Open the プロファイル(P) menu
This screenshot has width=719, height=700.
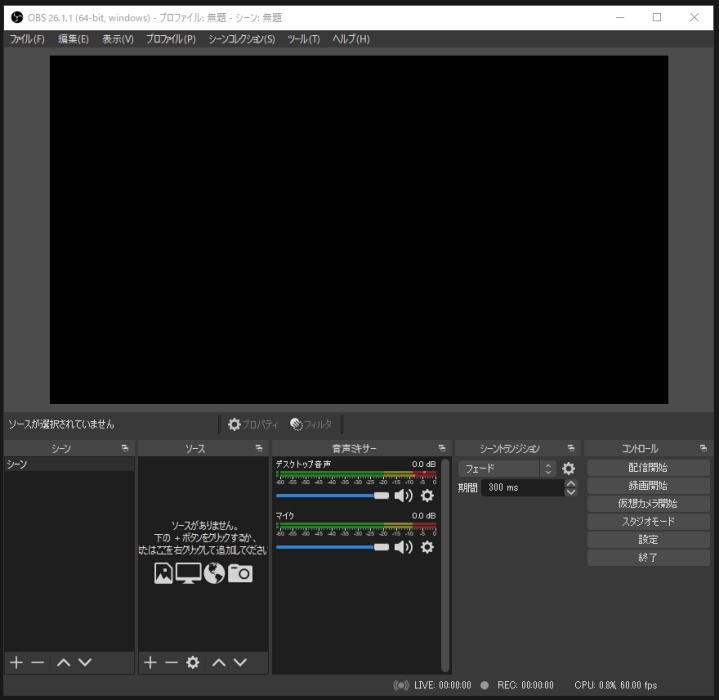(x=171, y=39)
